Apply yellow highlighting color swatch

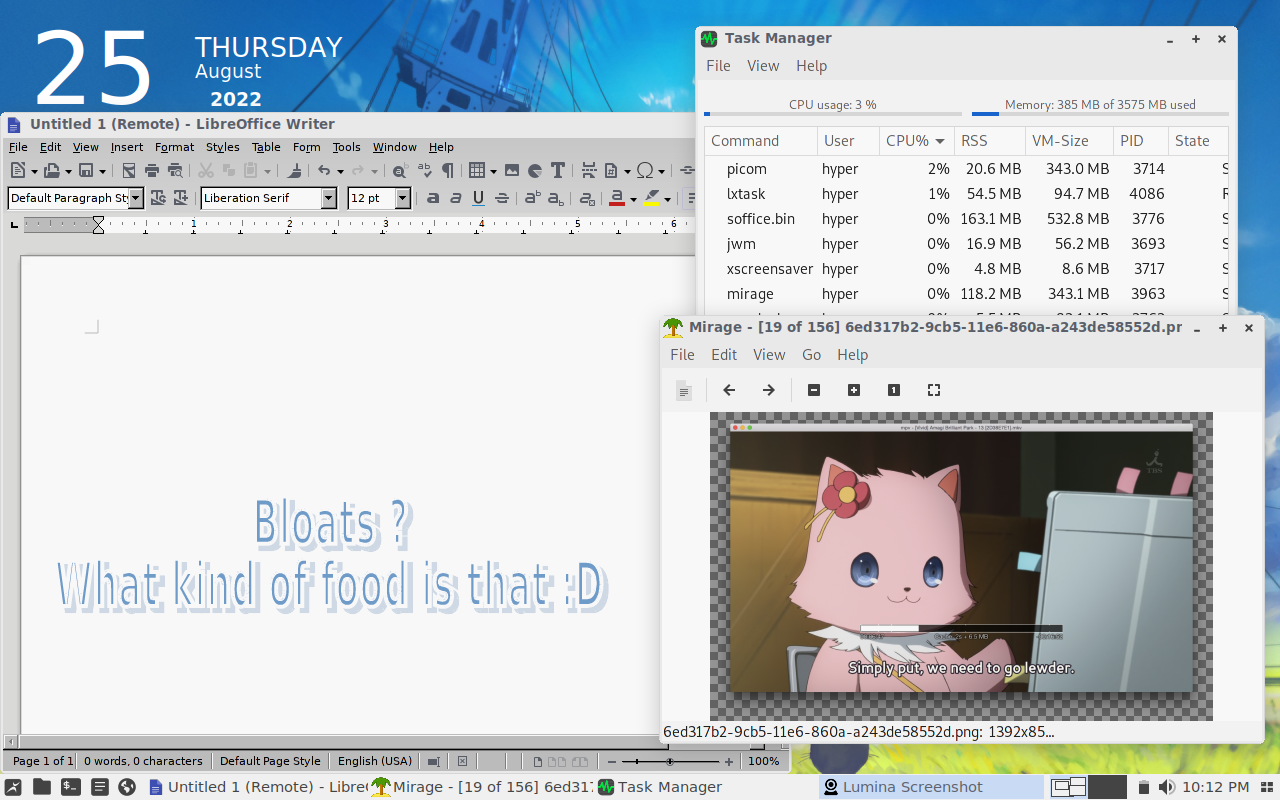click(x=652, y=198)
